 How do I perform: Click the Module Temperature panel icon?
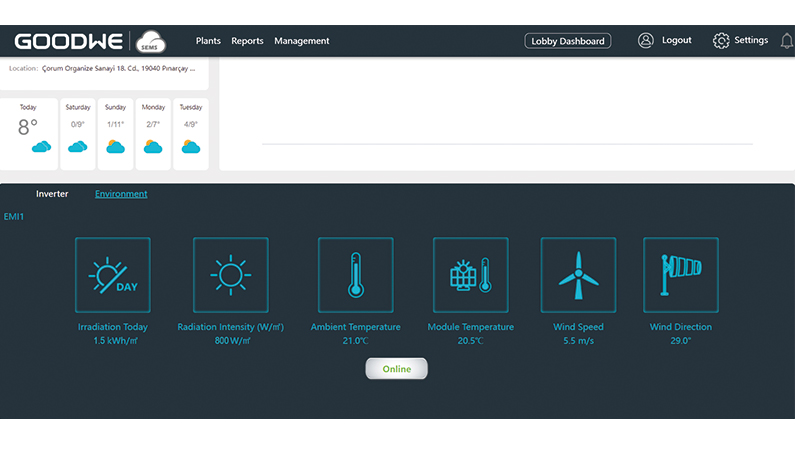471,275
